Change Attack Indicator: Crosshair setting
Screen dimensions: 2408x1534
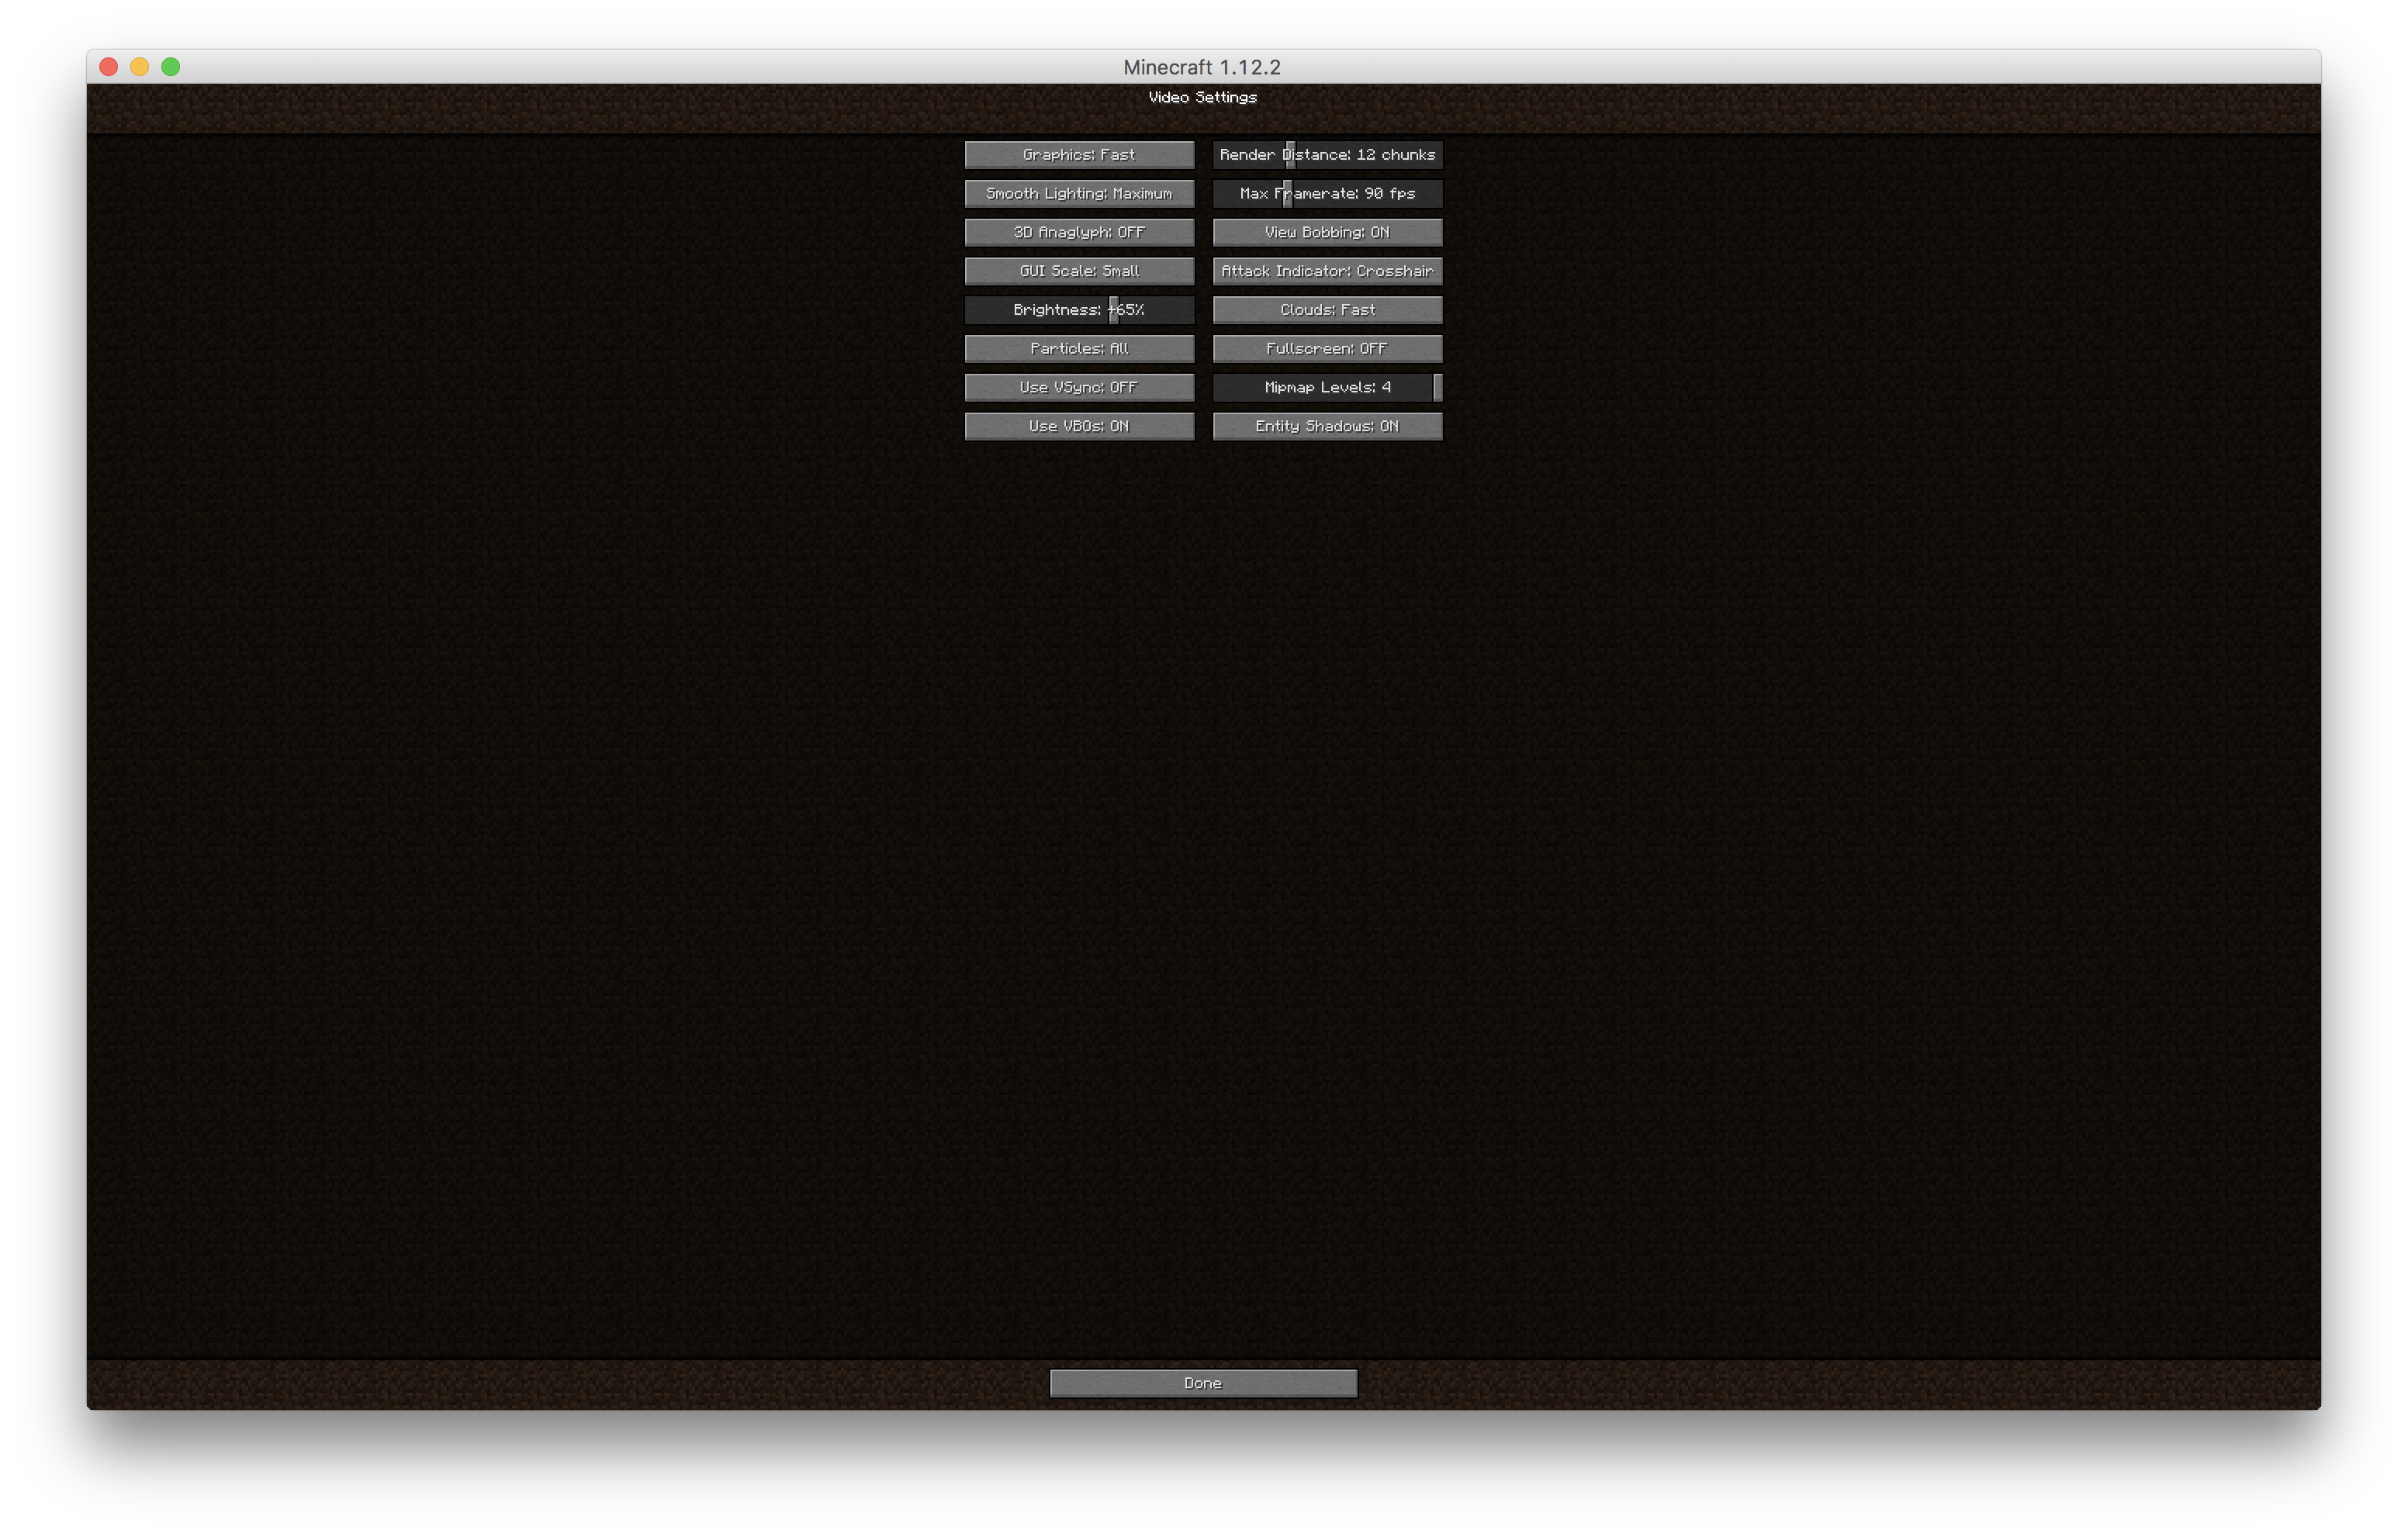point(1327,271)
